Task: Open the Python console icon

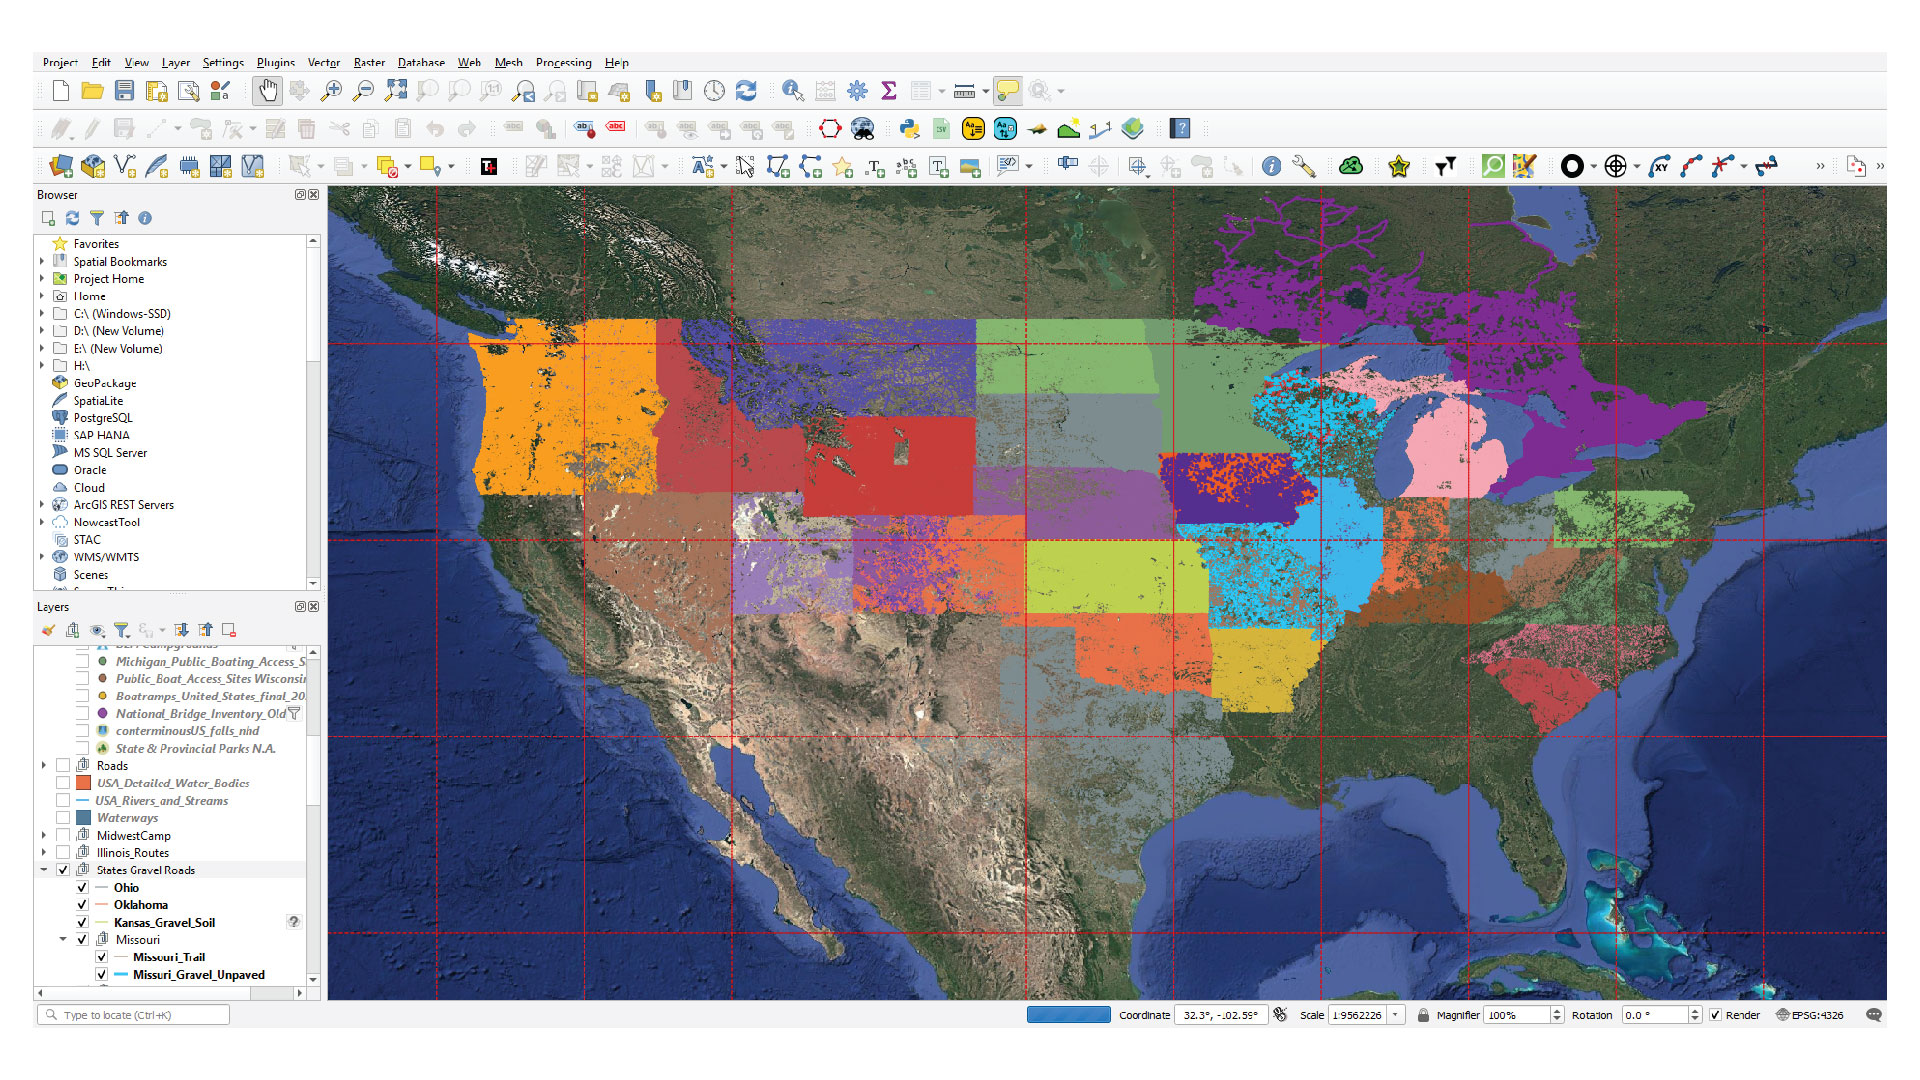Action: tap(909, 128)
